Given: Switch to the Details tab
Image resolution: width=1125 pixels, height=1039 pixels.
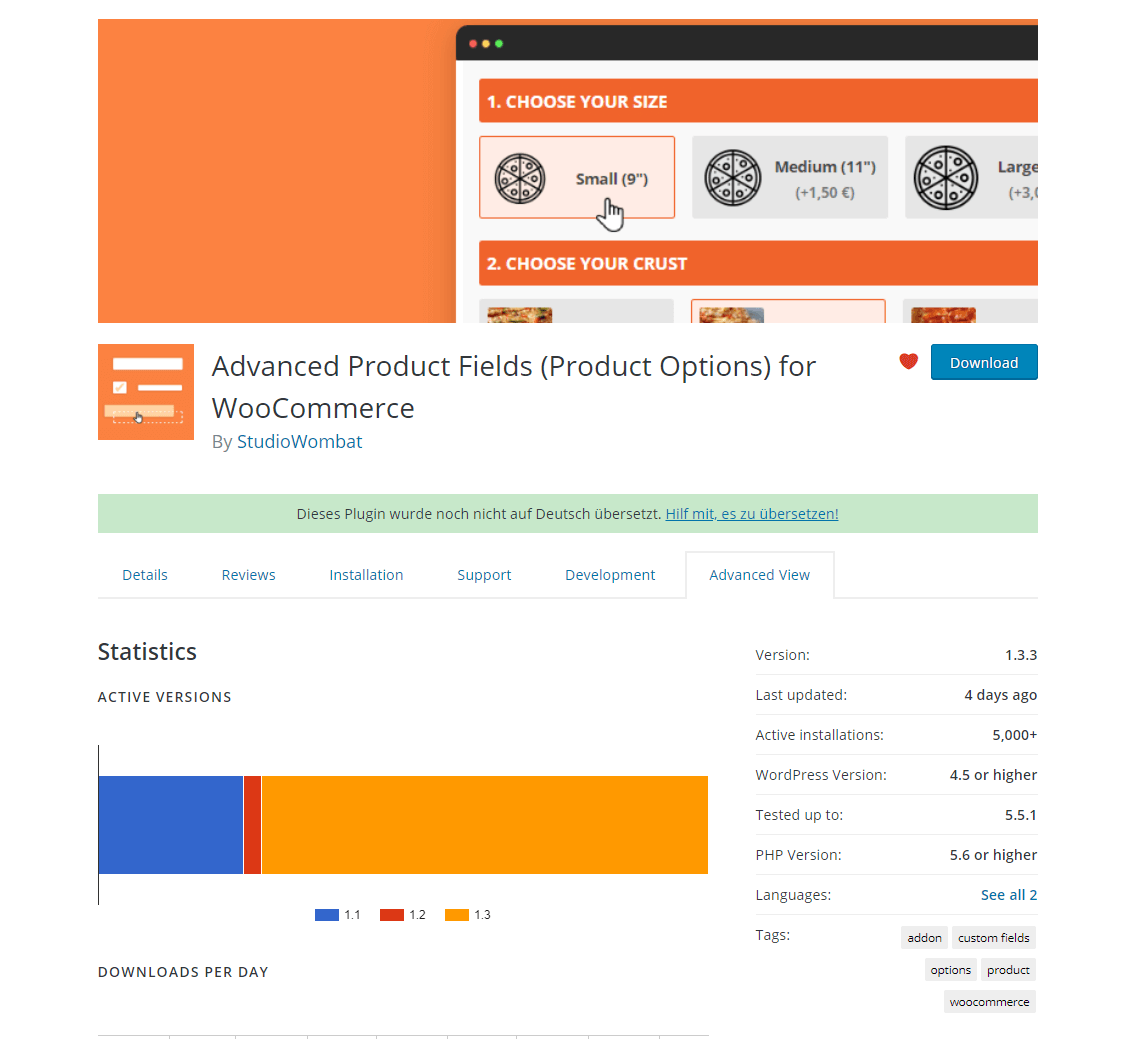Looking at the screenshot, I should click(x=144, y=574).
